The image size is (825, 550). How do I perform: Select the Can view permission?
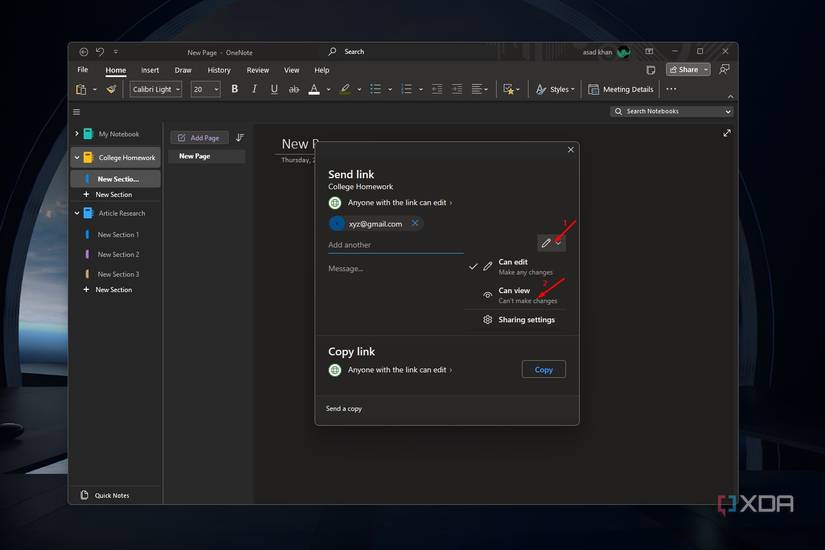point(516,295)
